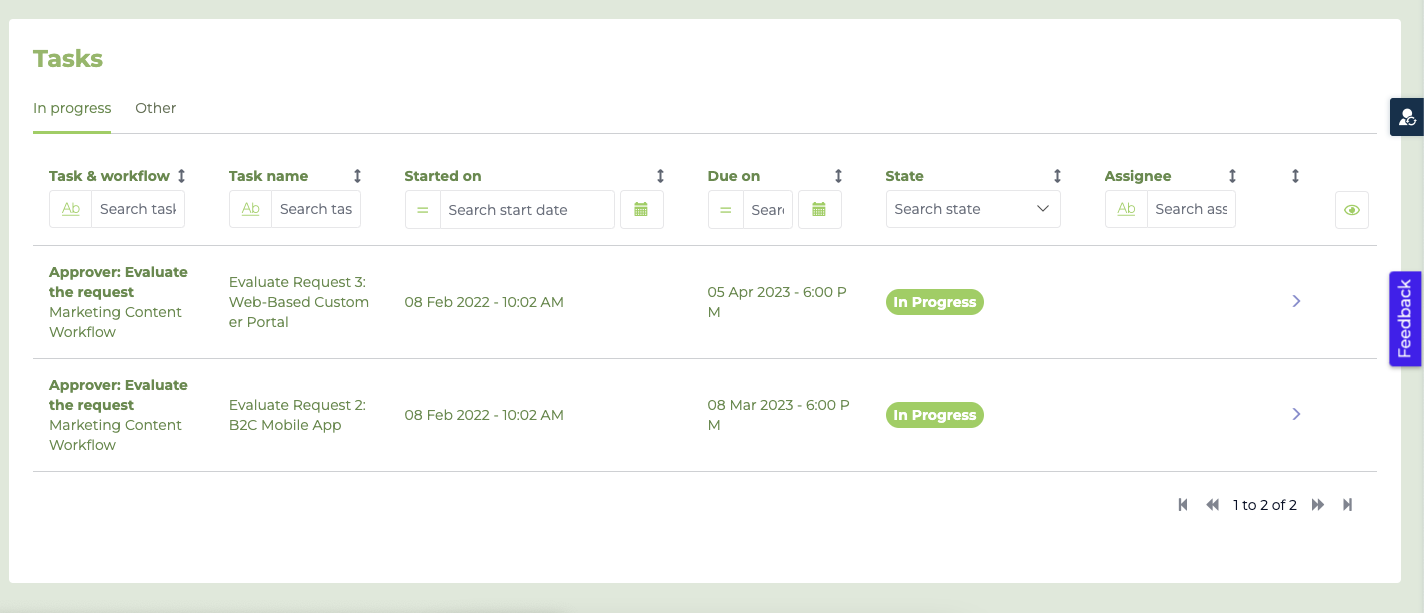This screenshot has height=613, width=1424.
Task: Go to first page of results
Action: click(1183, 505)
